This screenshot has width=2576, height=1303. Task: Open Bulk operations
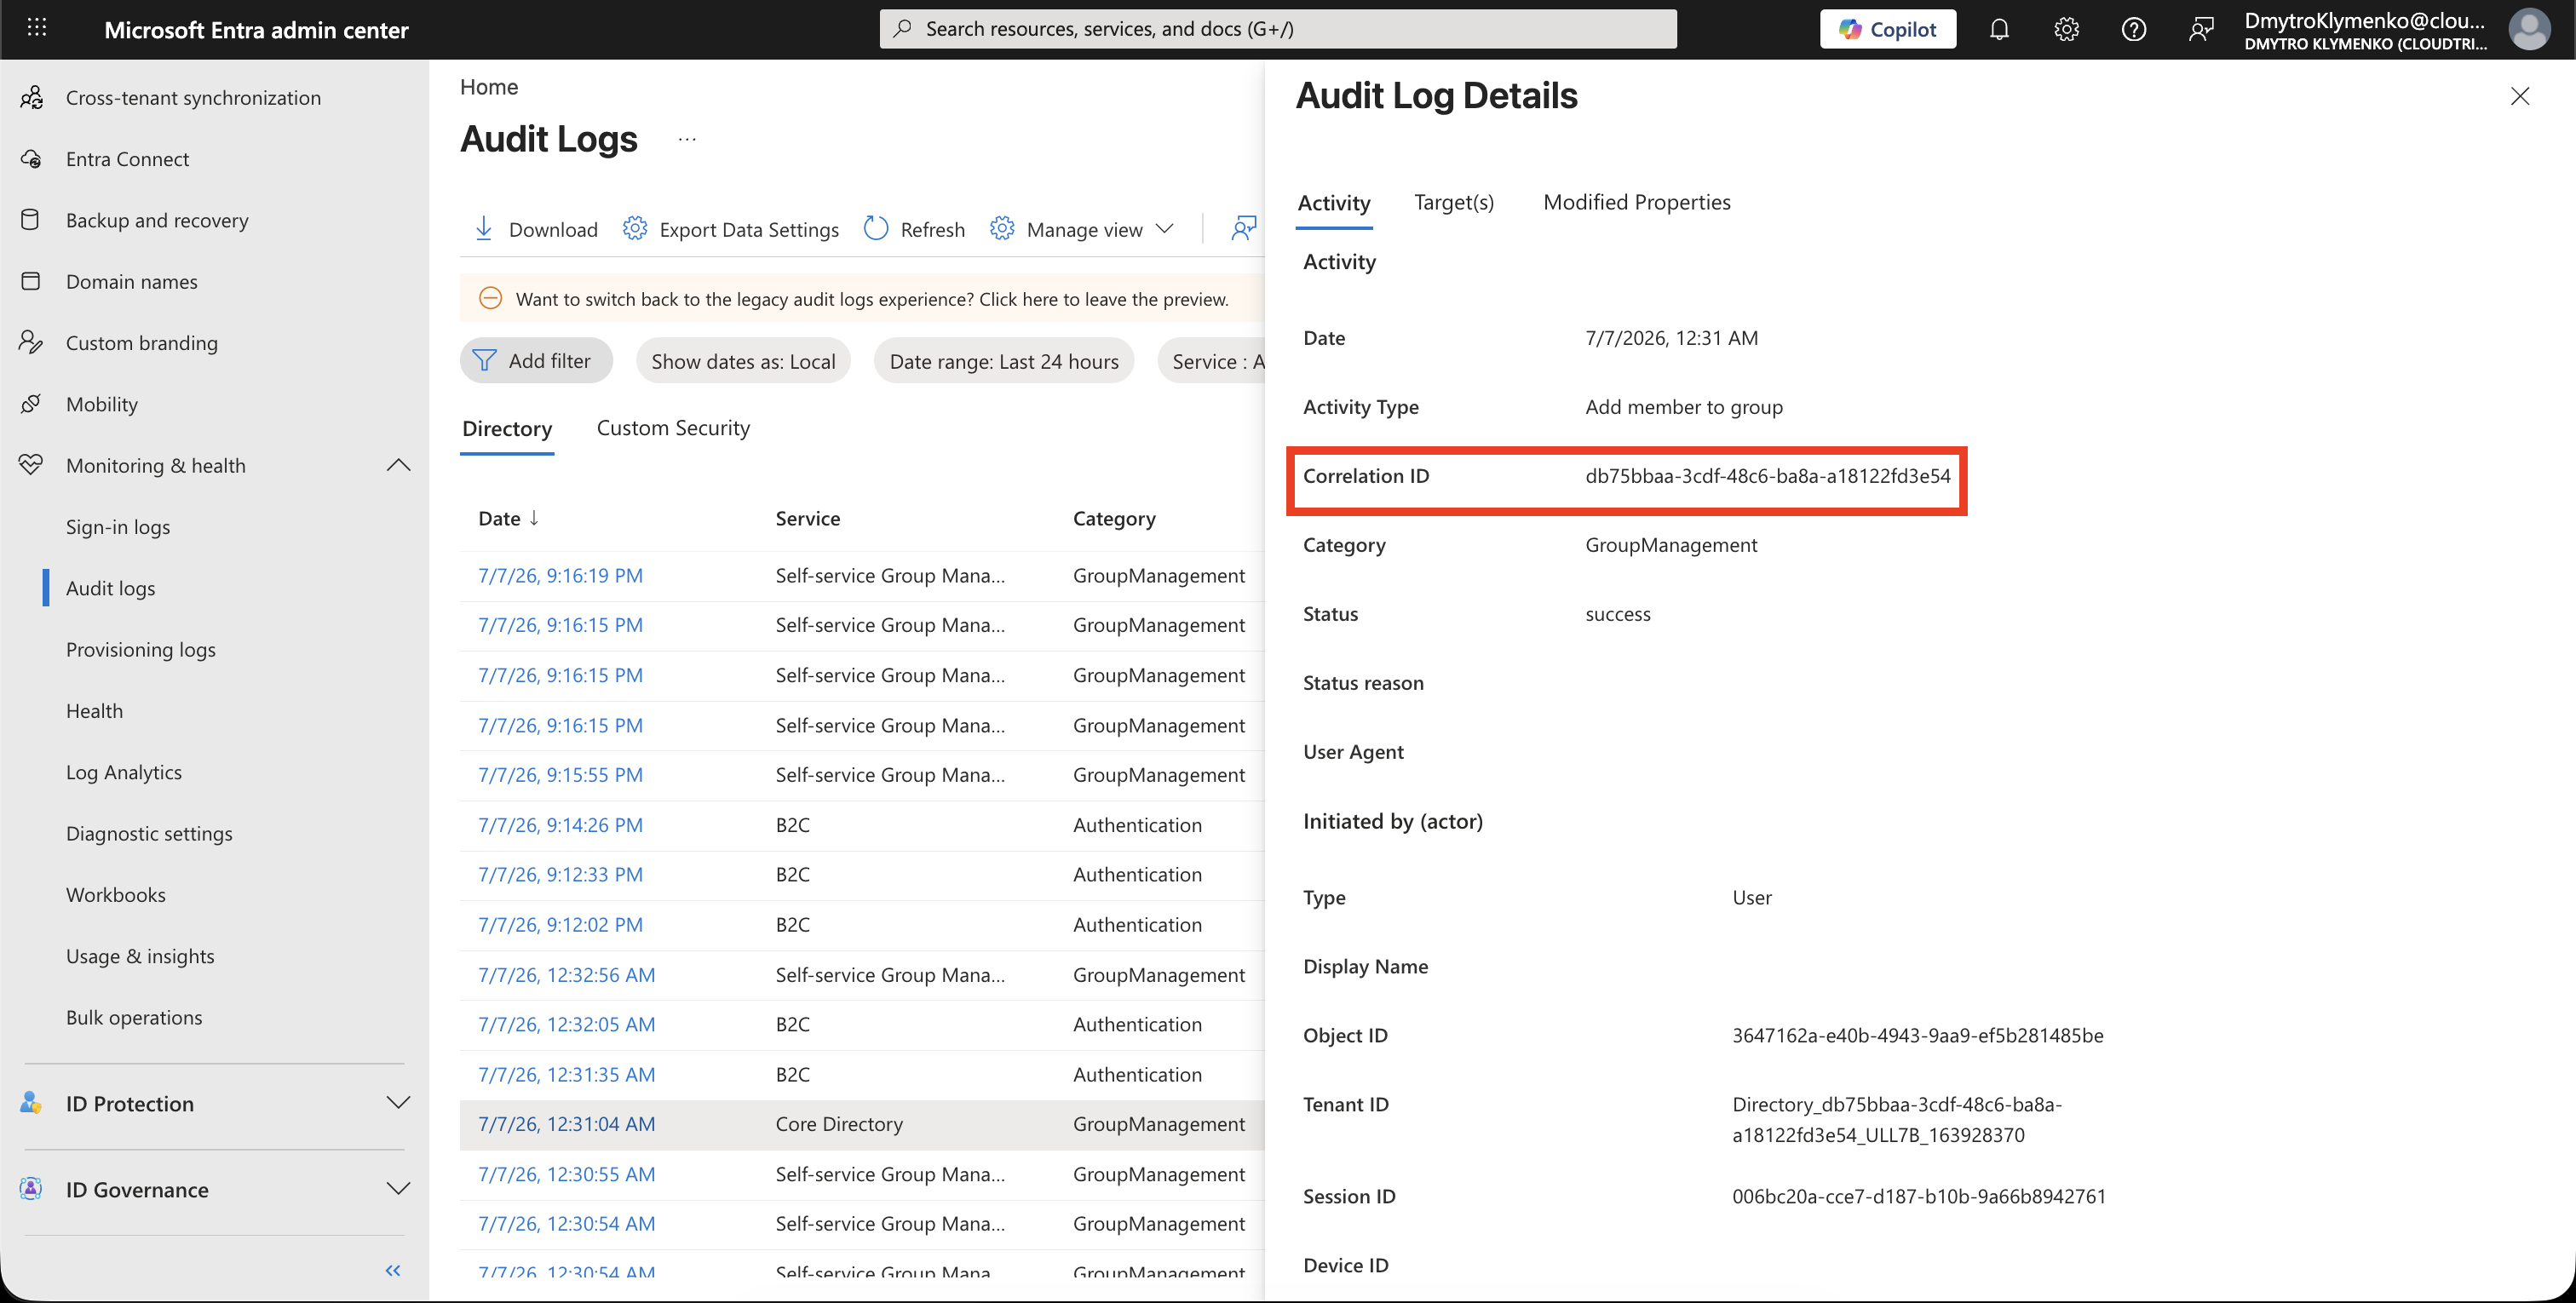[134, 1016]
